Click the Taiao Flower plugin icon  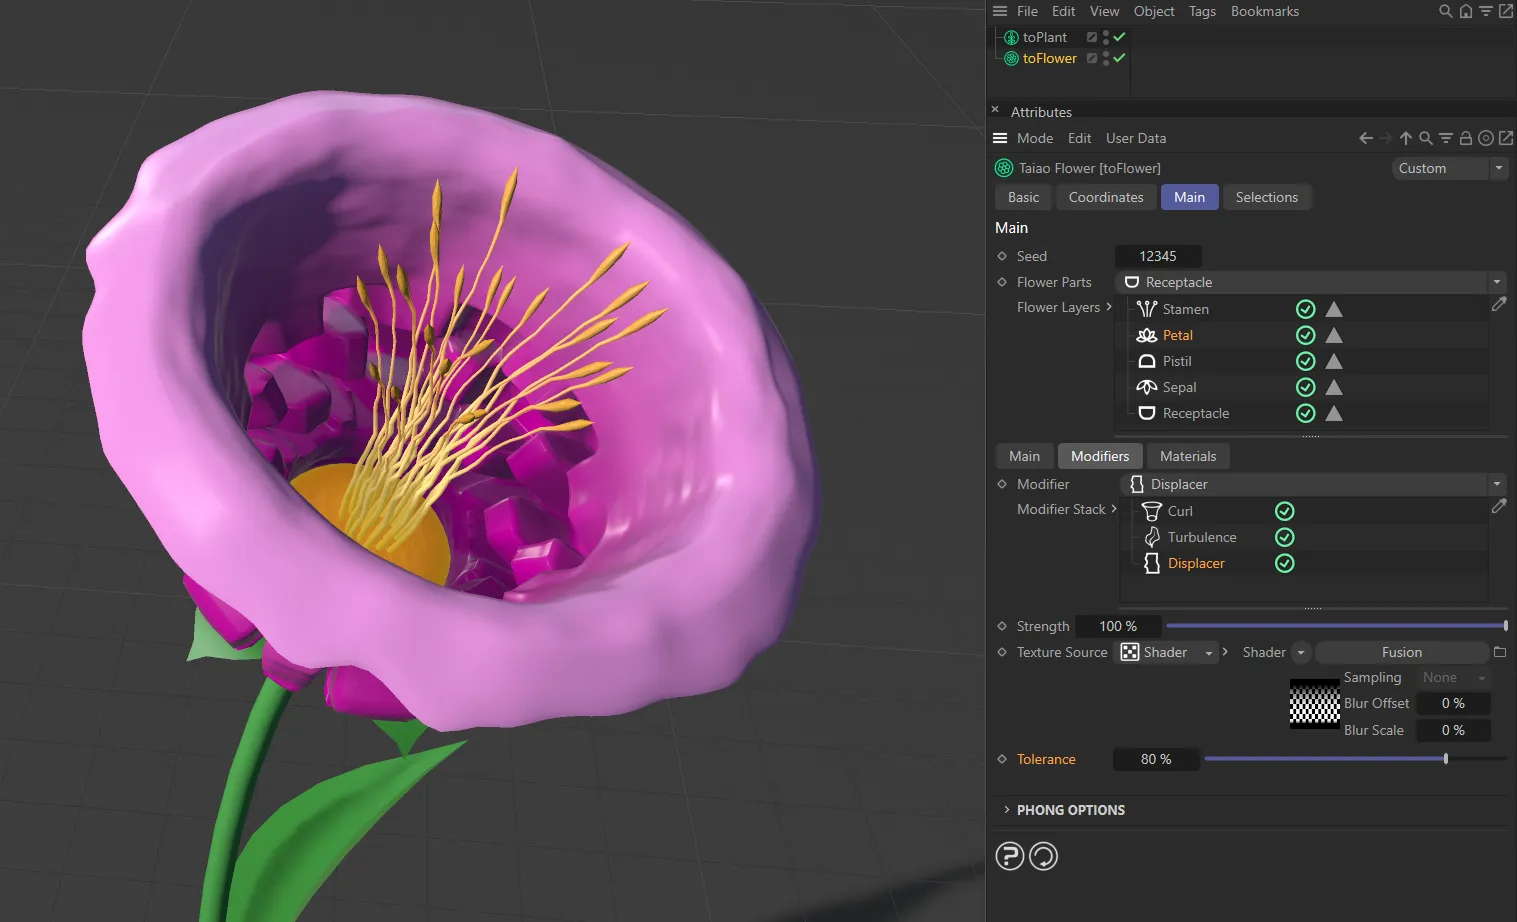click(1003, 167)
